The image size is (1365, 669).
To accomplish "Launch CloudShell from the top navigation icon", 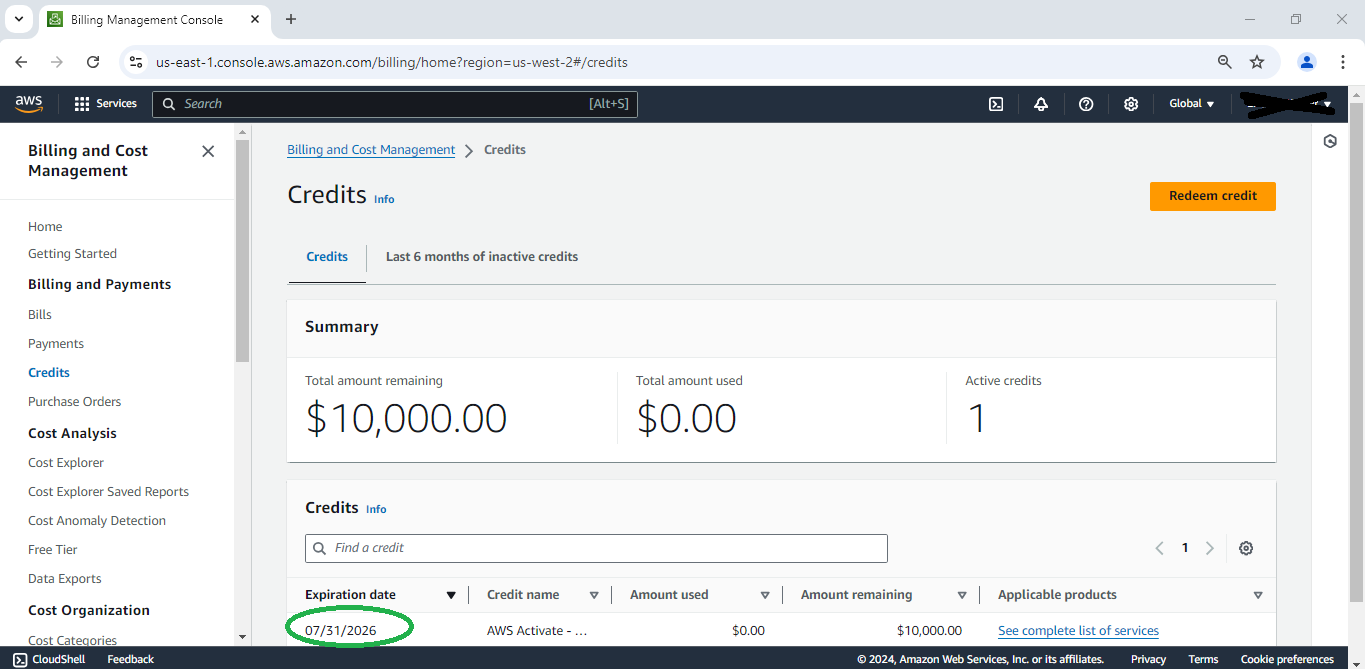I will 996,104.
